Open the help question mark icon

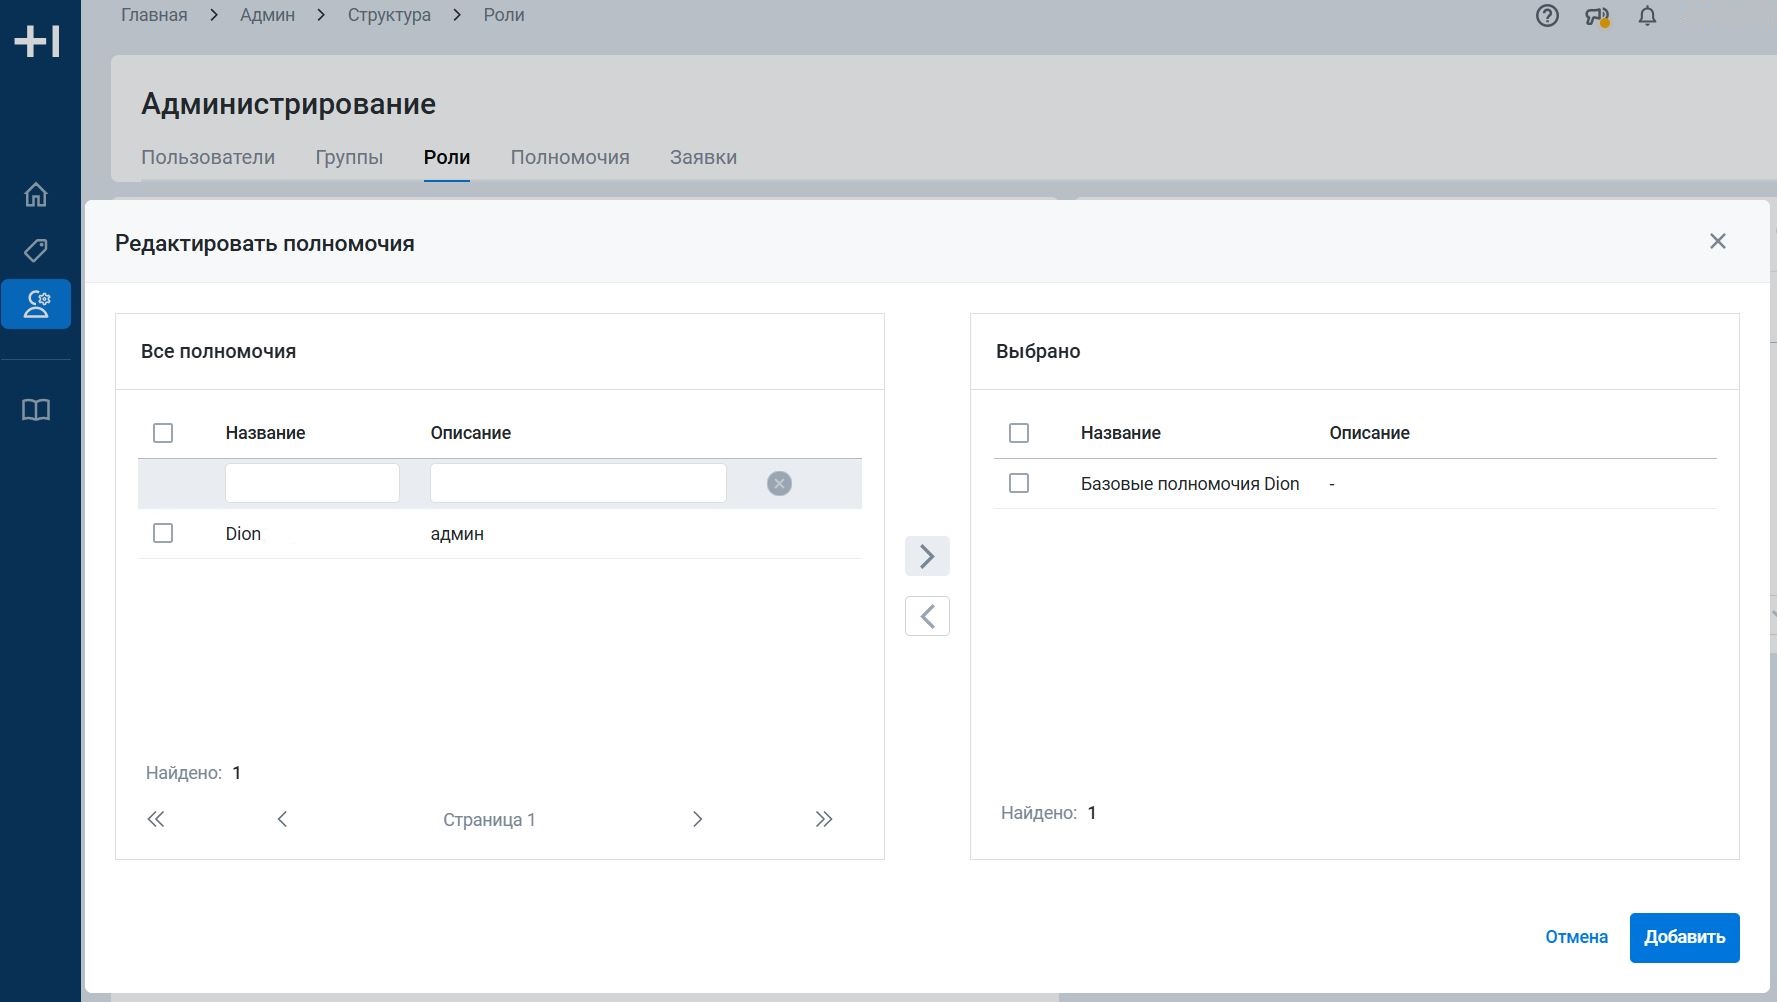(1547, 16)
